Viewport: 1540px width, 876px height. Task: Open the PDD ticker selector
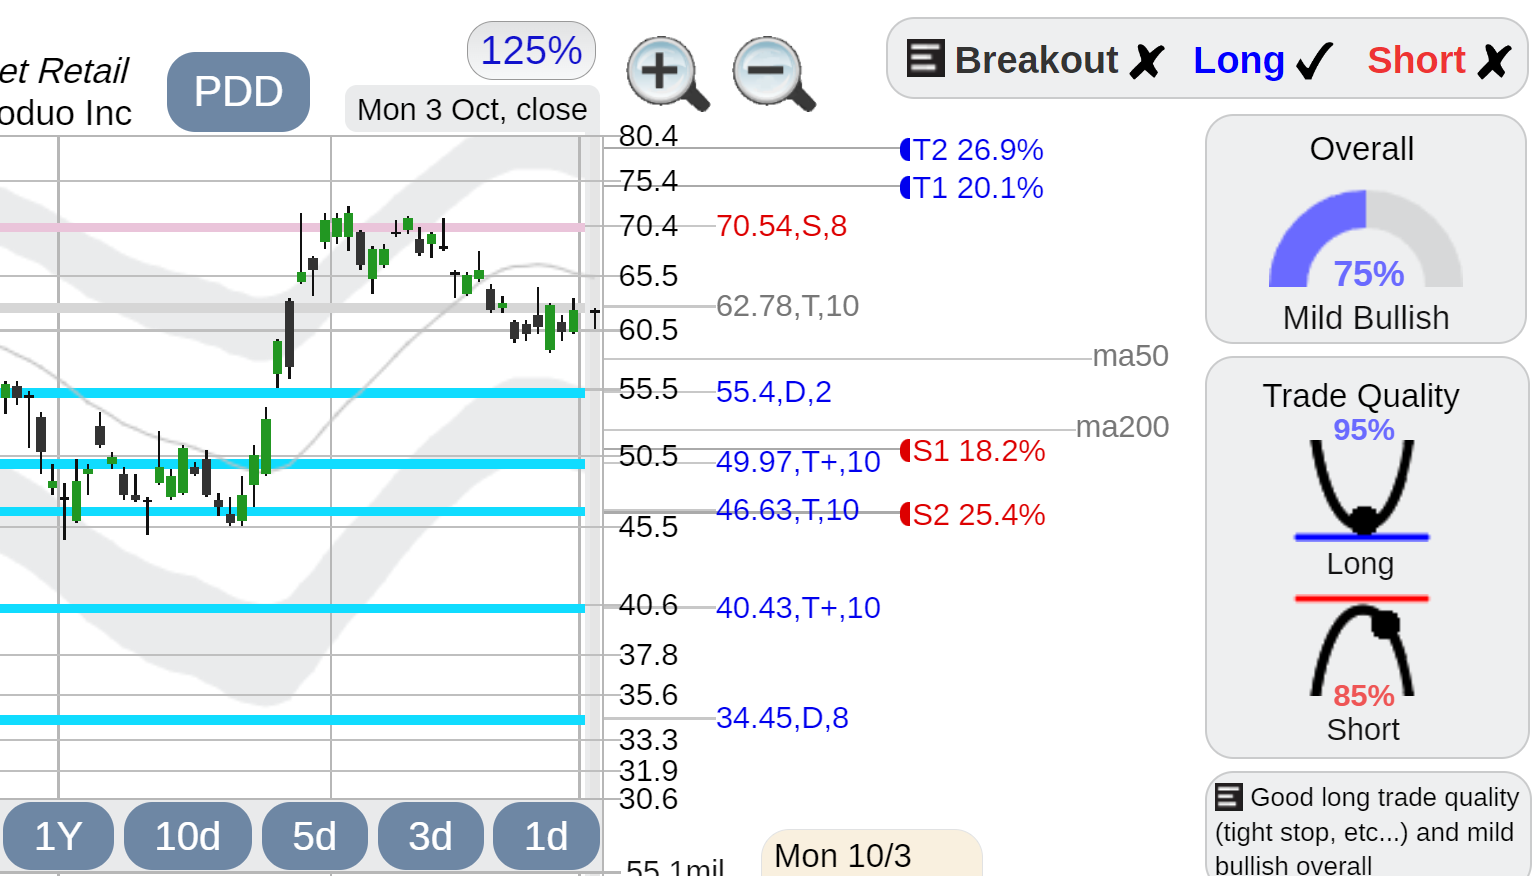click(x=238, y=92)
